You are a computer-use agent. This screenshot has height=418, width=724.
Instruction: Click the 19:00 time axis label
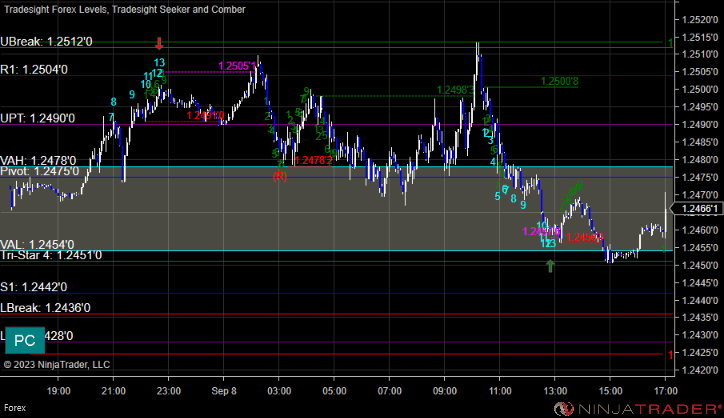(x=59, y=391)
